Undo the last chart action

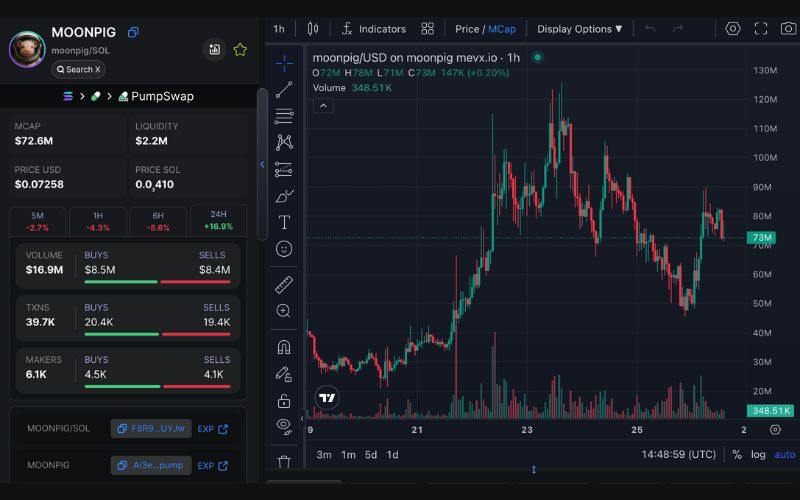[650, 29]
